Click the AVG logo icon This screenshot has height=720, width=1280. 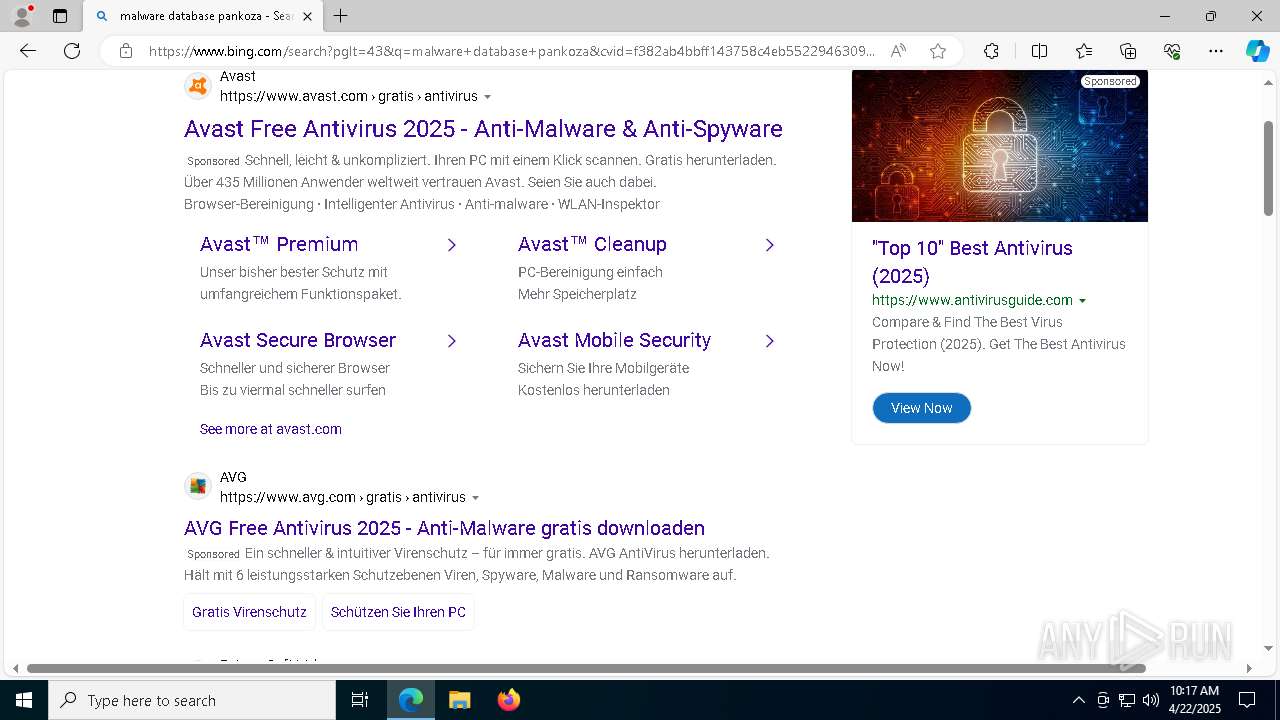pos(198,487)
